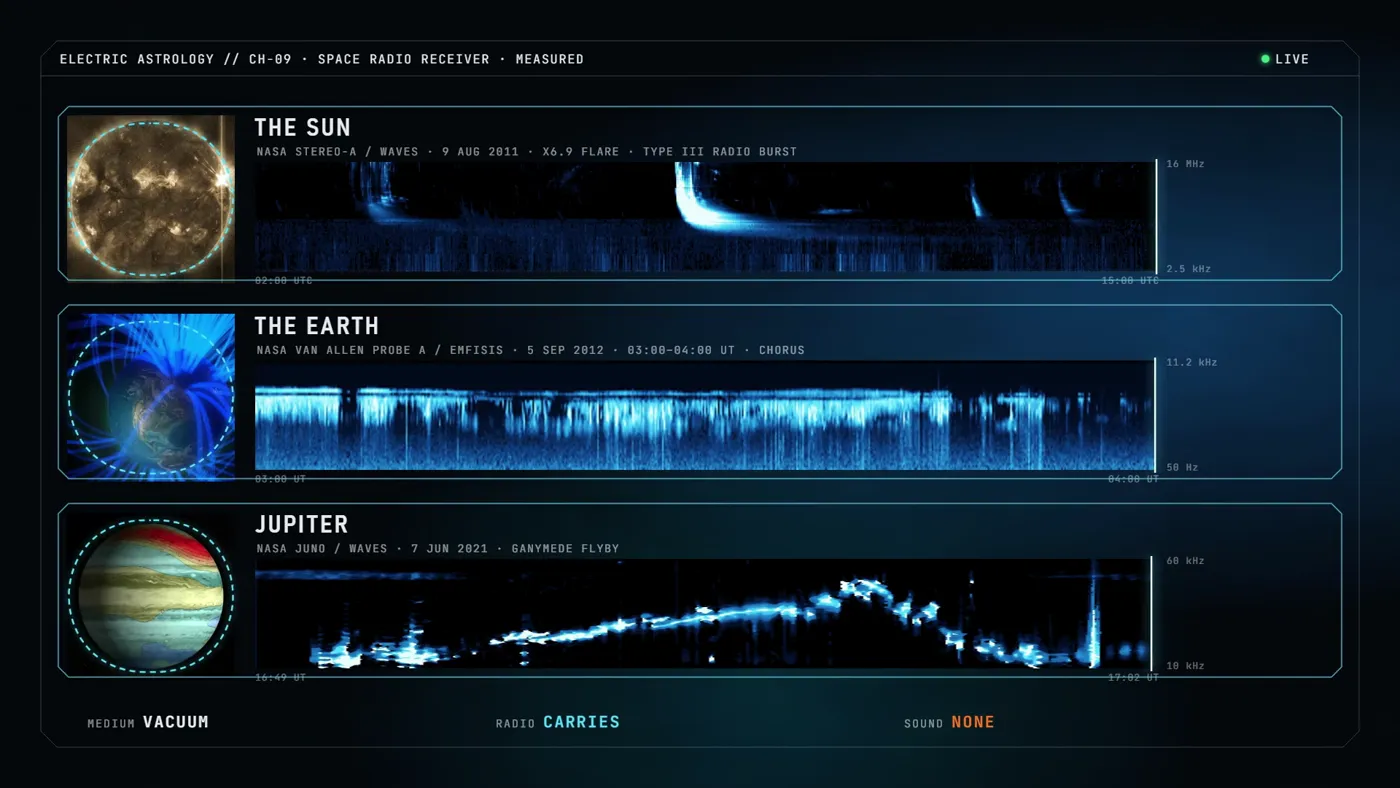Click the "16 MHz" frequency label
This screenshot has width=1400, height=788.
[x=1185, y=163]
